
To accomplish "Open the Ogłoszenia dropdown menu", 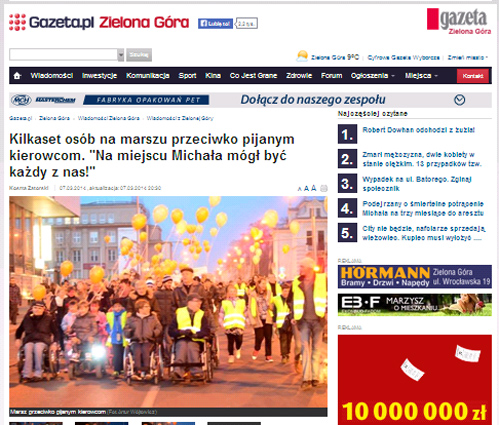I will click(x=372, y=76).
